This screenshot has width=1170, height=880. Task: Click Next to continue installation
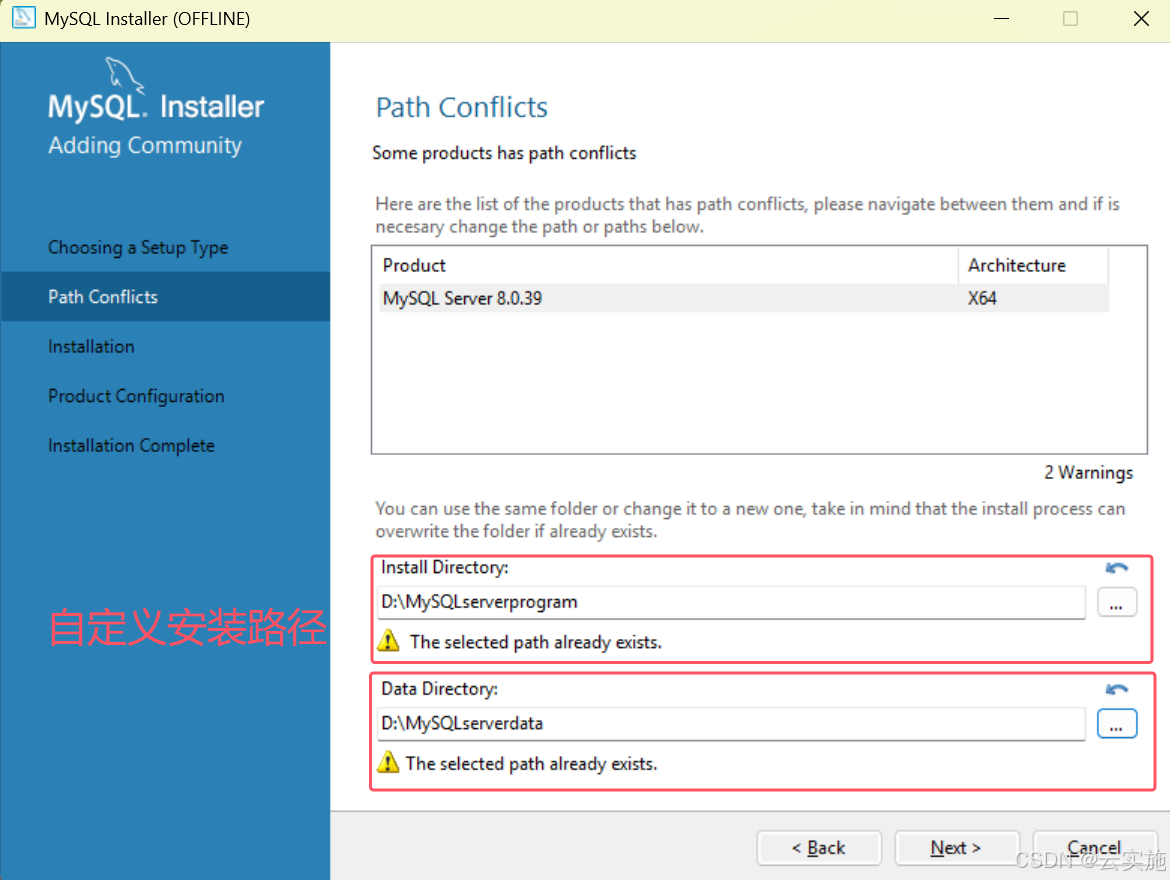click(x=956, y=848)
